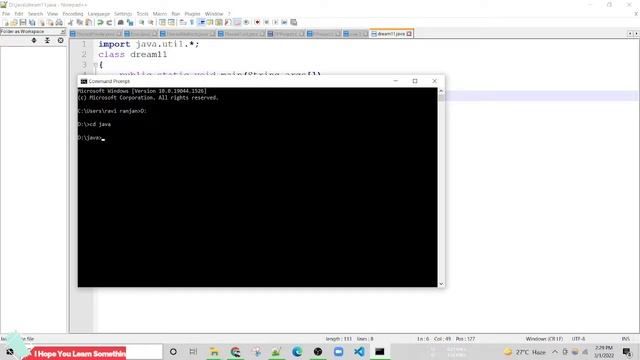Toggle synchronized vertical scrolling
This screenshot has width=640, height=360.
[x=162, y=22]
